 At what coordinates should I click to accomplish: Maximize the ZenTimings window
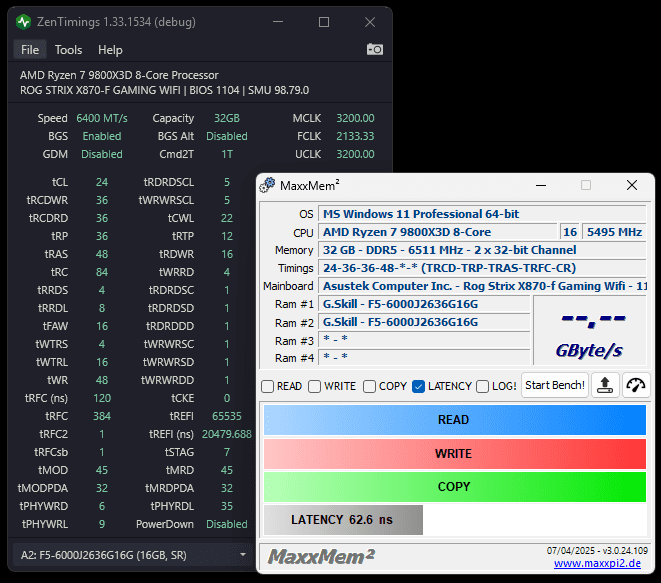(x=324, y=22)
